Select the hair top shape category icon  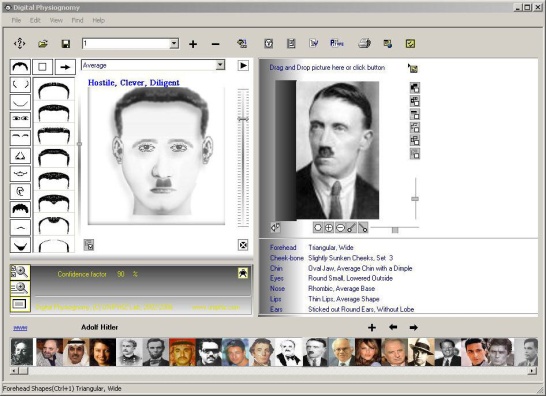click(x=20, y=67)
